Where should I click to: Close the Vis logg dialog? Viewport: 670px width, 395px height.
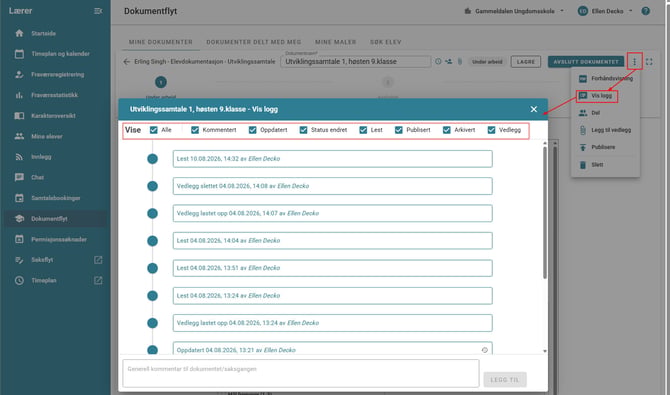coord(534,109)
